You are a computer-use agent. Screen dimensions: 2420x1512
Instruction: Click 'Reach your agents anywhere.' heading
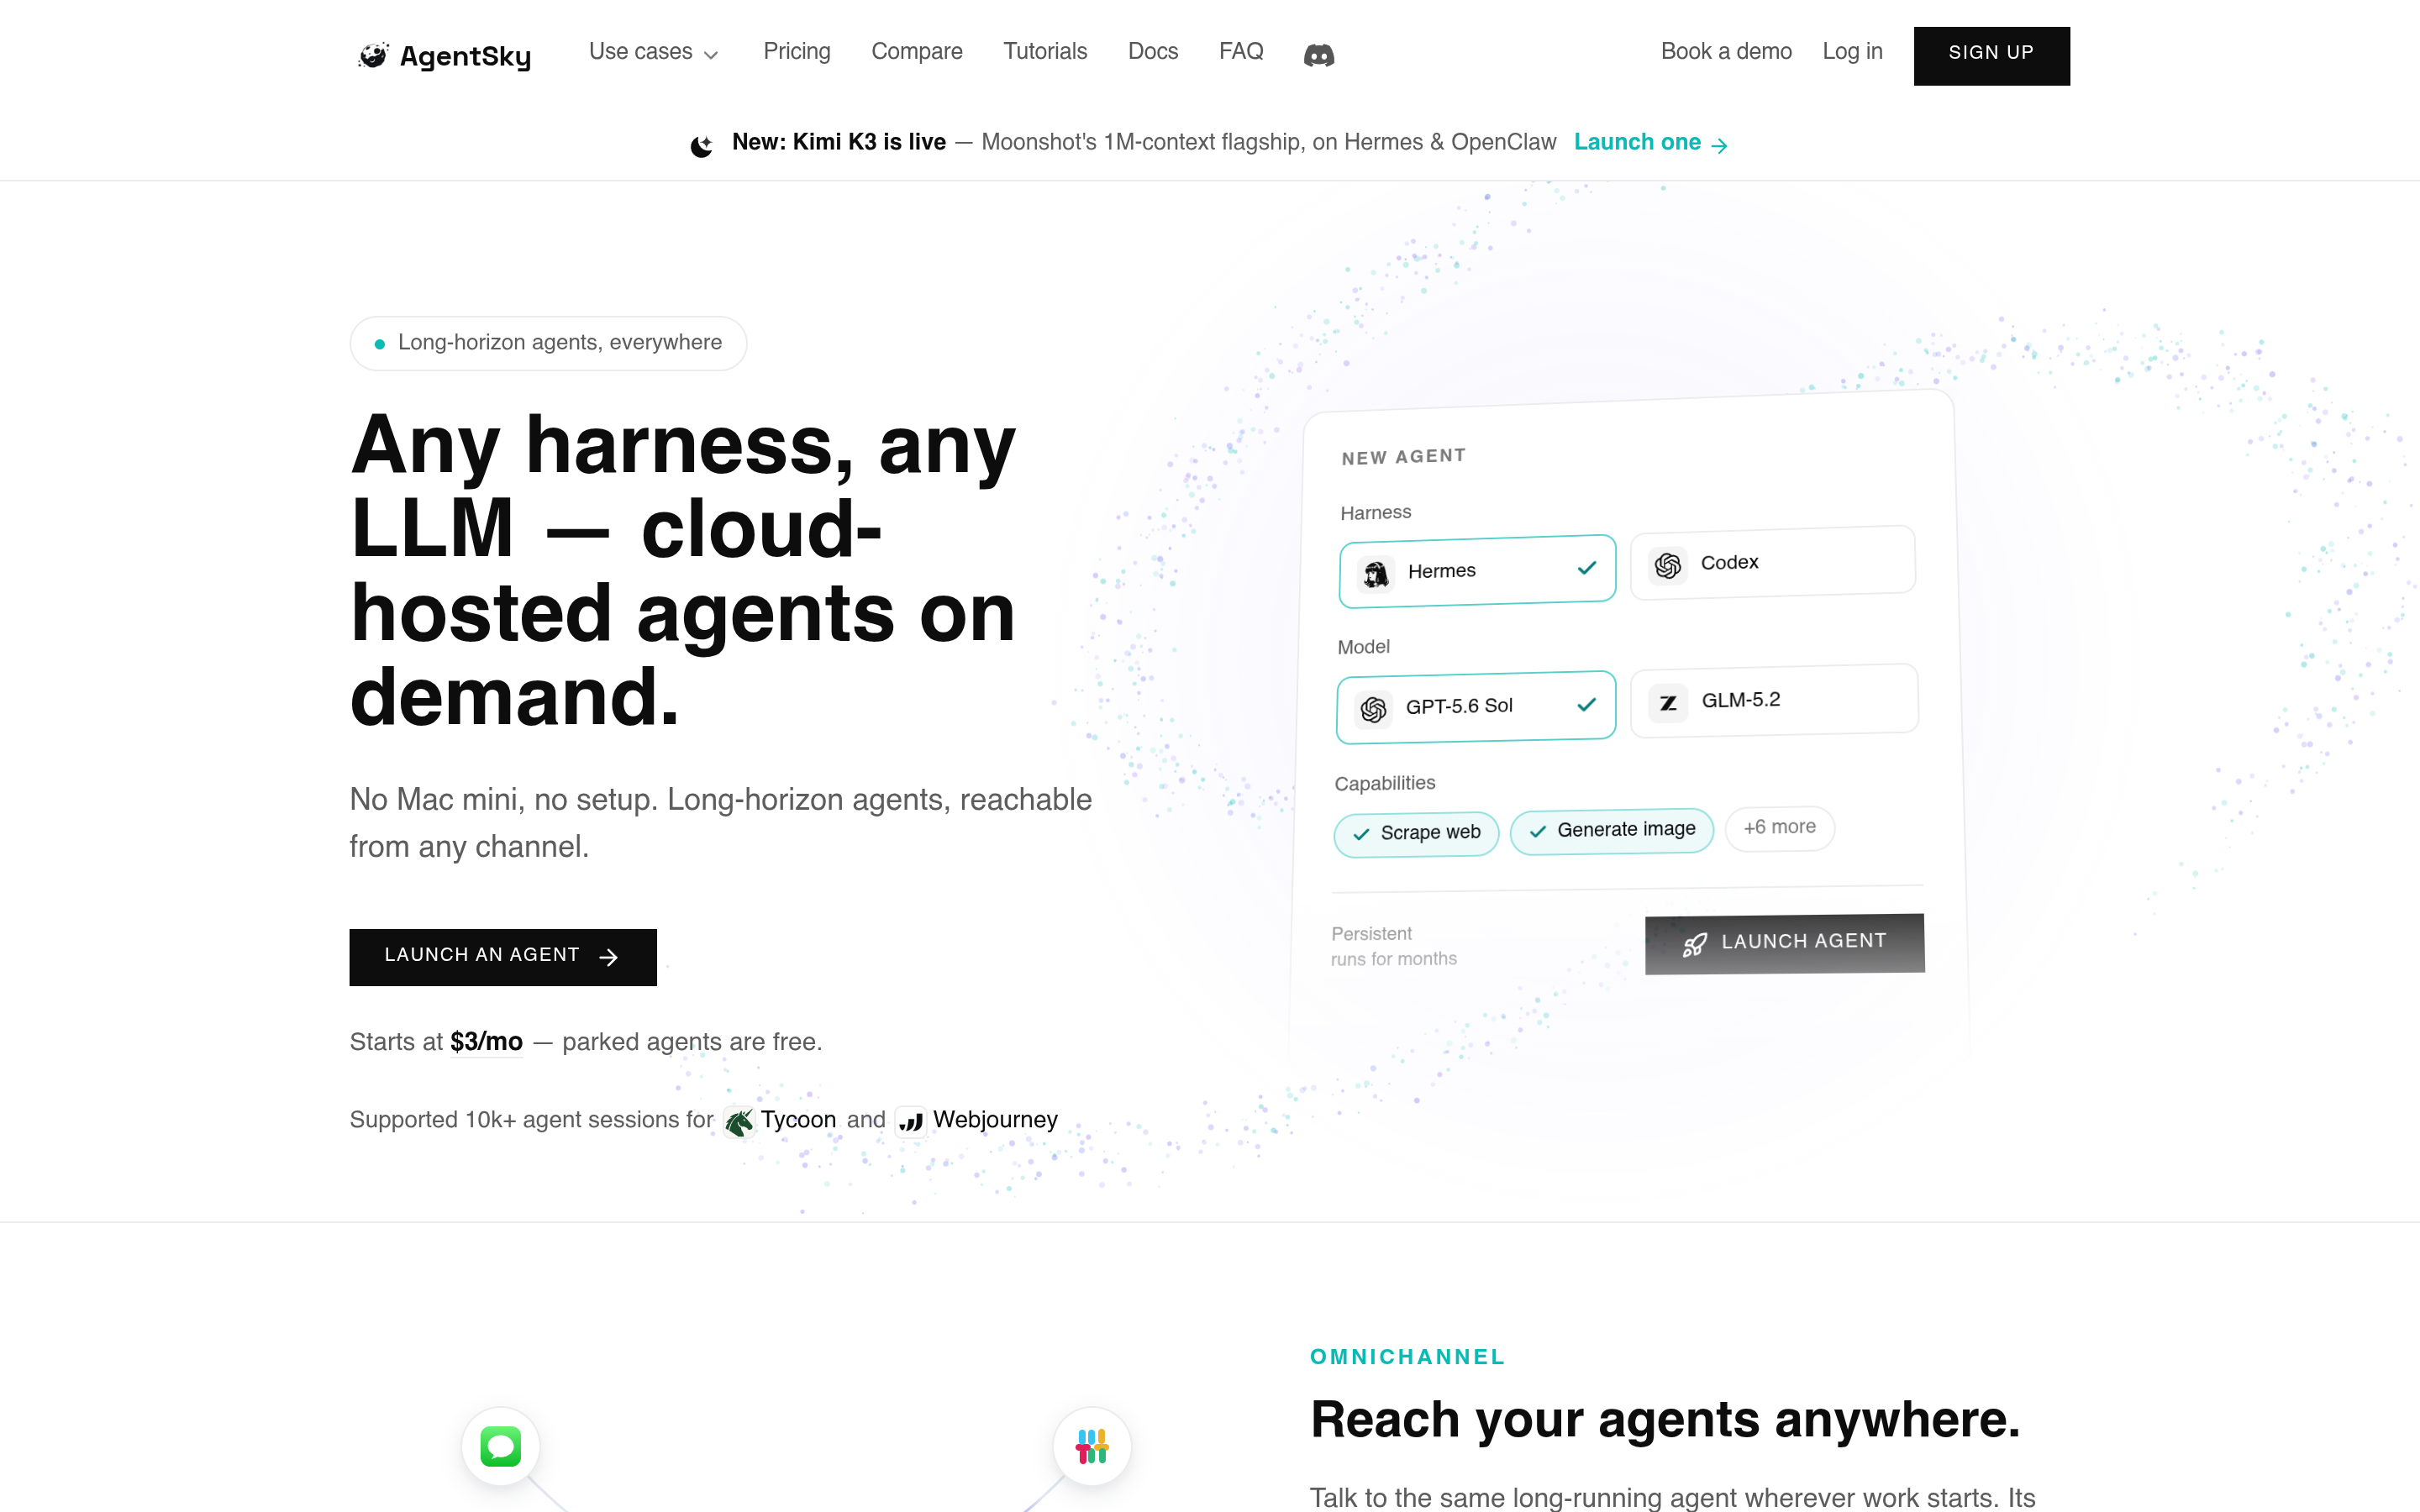click(1665, 1419)
